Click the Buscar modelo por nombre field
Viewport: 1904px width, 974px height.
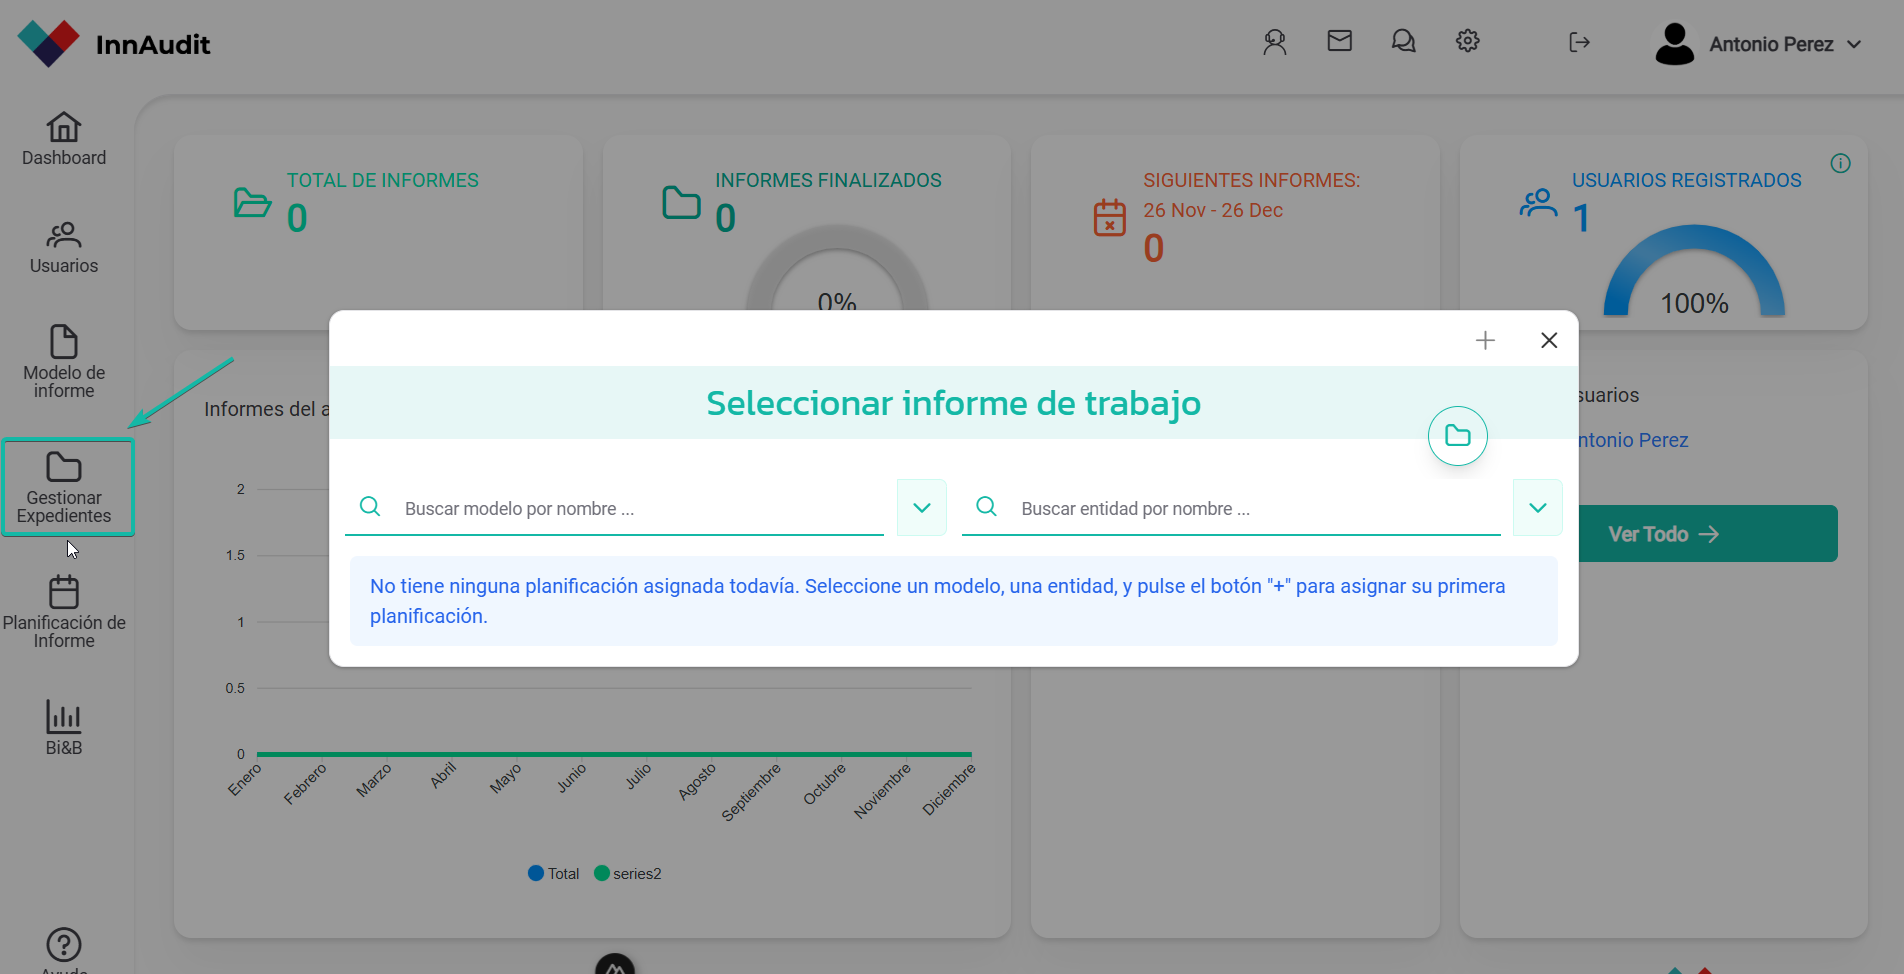(640, 509)
